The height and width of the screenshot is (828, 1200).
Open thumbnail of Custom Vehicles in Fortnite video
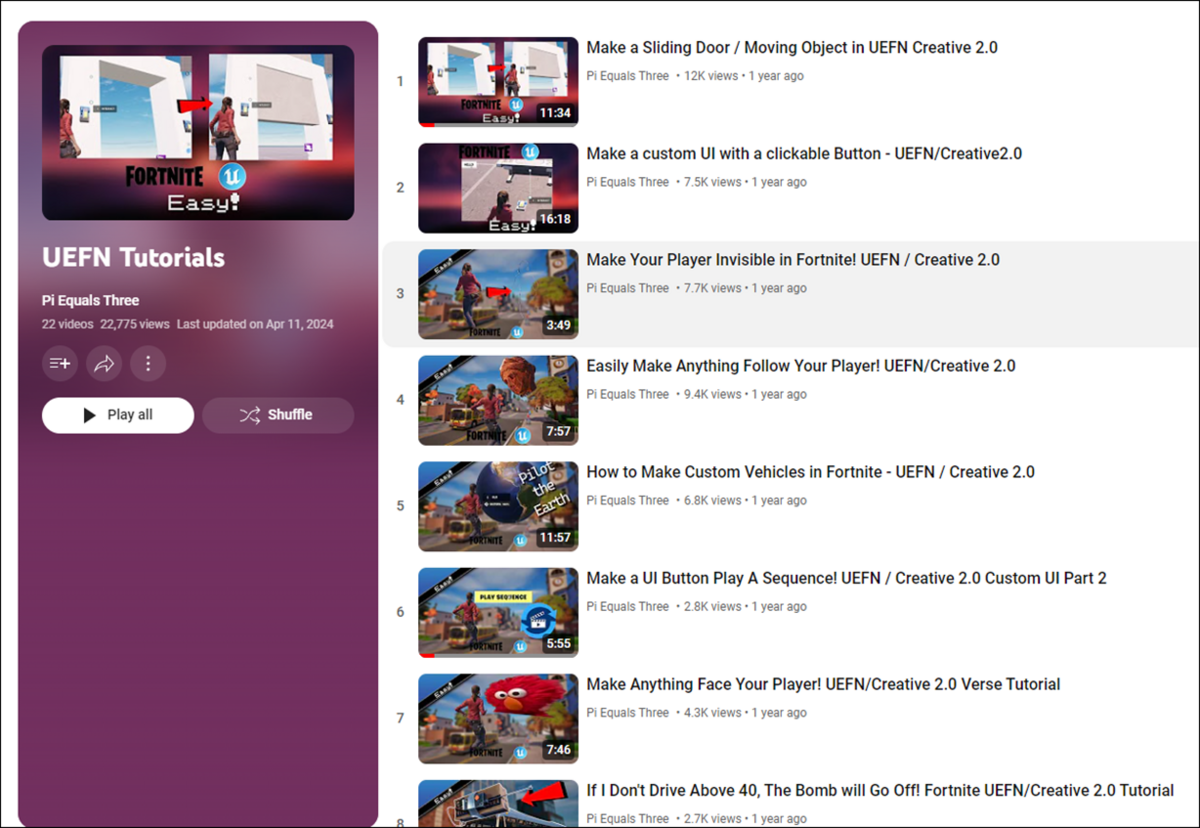coord(498,506)
